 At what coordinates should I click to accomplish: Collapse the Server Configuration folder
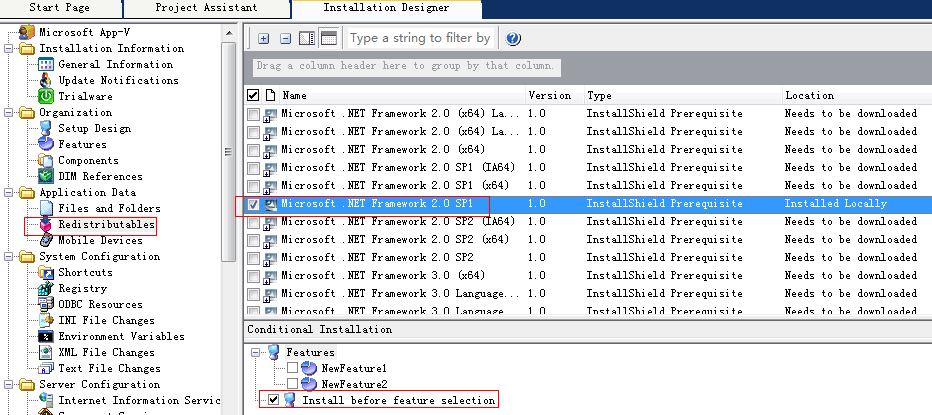[8, 385]
